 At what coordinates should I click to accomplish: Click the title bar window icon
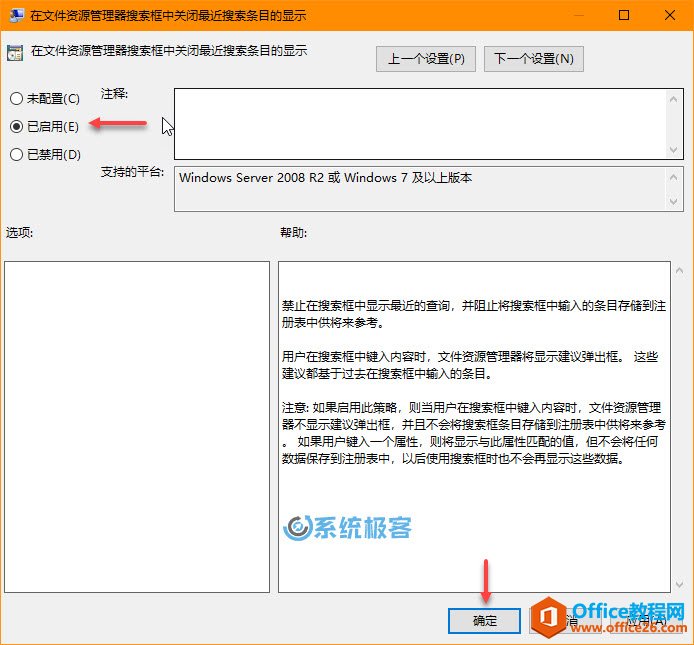tap(16, 15)
